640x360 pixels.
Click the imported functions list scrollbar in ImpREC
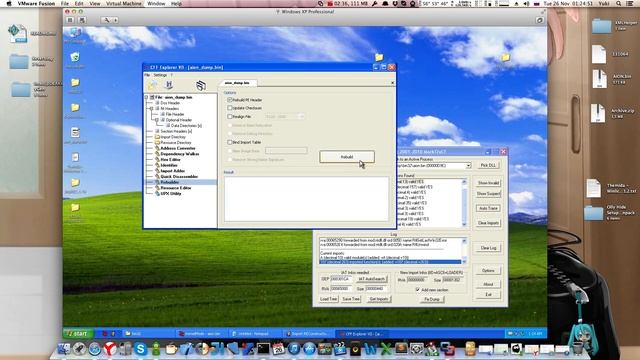(x=464, y=203)
